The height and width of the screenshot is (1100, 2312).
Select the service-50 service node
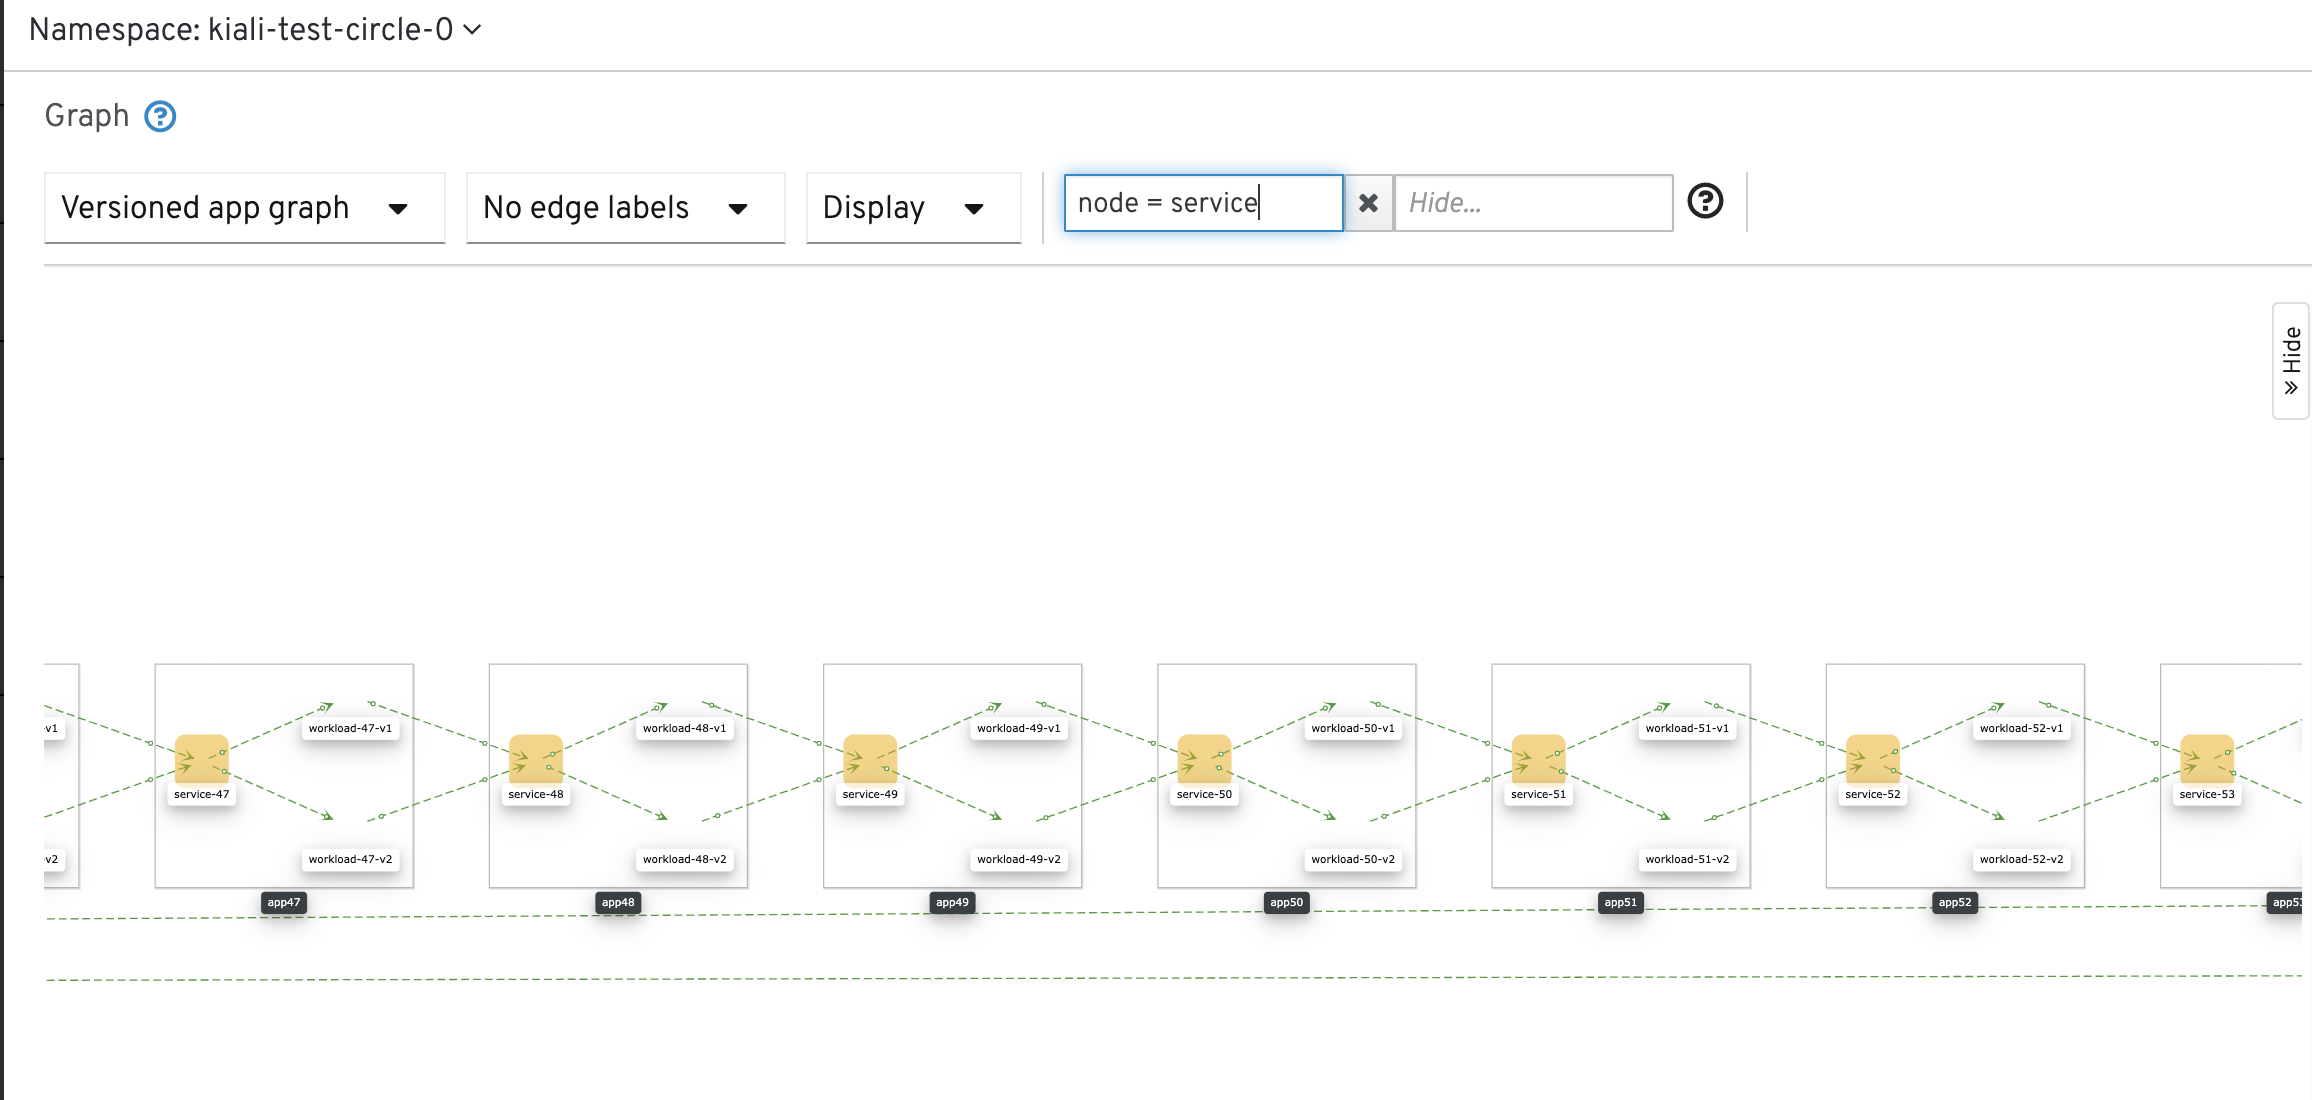click(x=1204, y=759)
